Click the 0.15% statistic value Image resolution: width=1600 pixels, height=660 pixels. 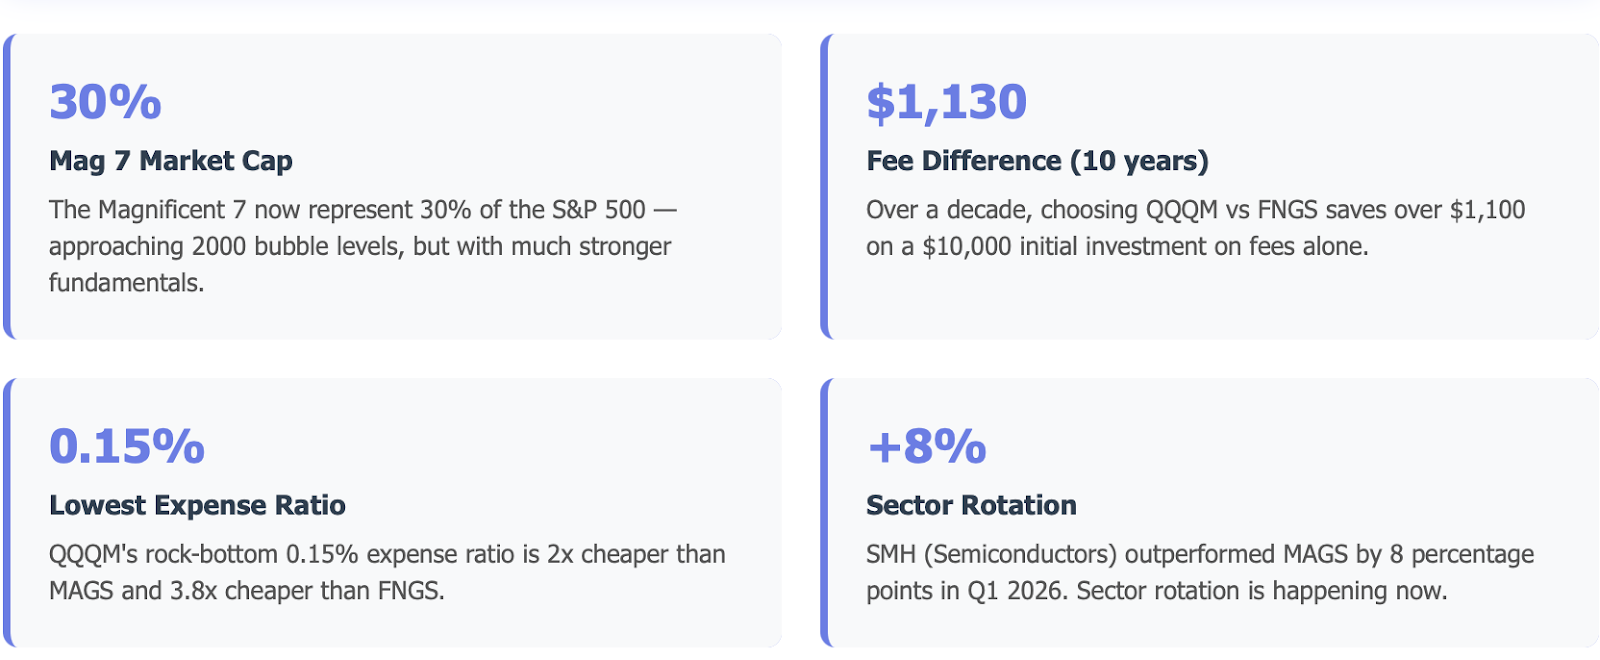coord(127,447)
